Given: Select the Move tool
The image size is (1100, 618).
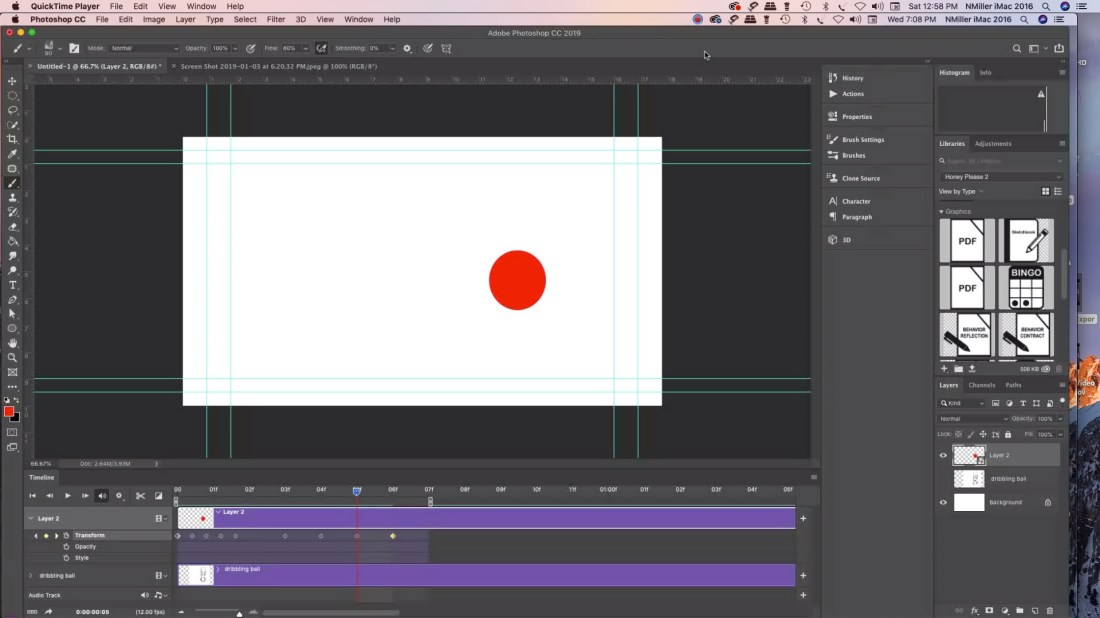Looking at the screenshot, I should (13, 81).
